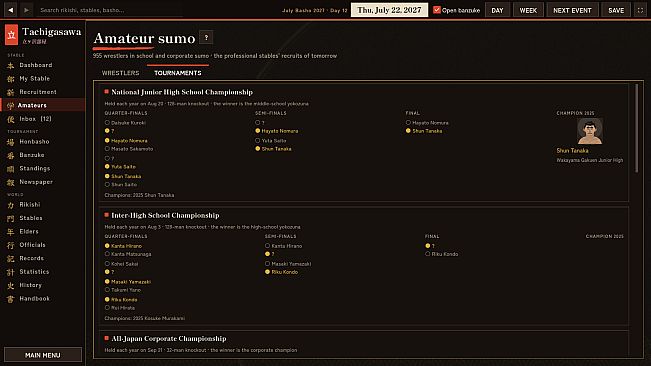Viewport: 651px width, 366px height.
Task: Open Hayato Nomura in Junior High final
Action: point(430,123)
